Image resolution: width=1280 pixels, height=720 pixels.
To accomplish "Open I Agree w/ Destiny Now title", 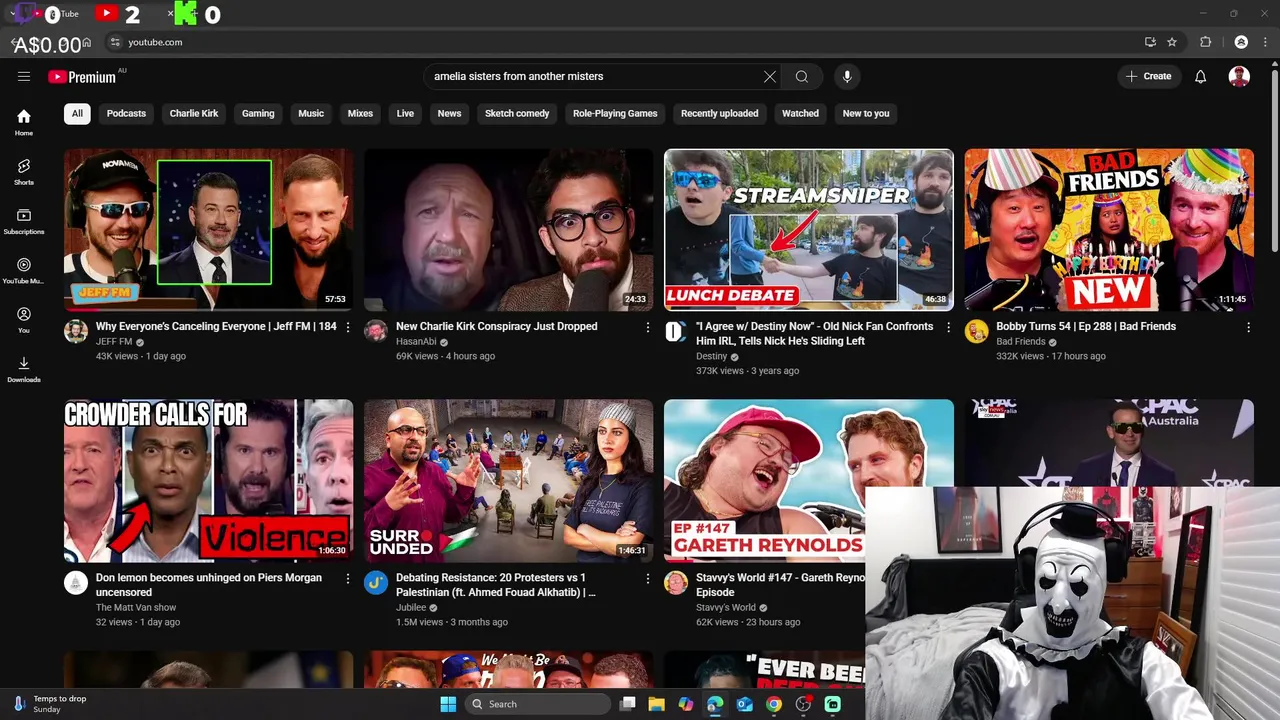I will pos(814,334).
